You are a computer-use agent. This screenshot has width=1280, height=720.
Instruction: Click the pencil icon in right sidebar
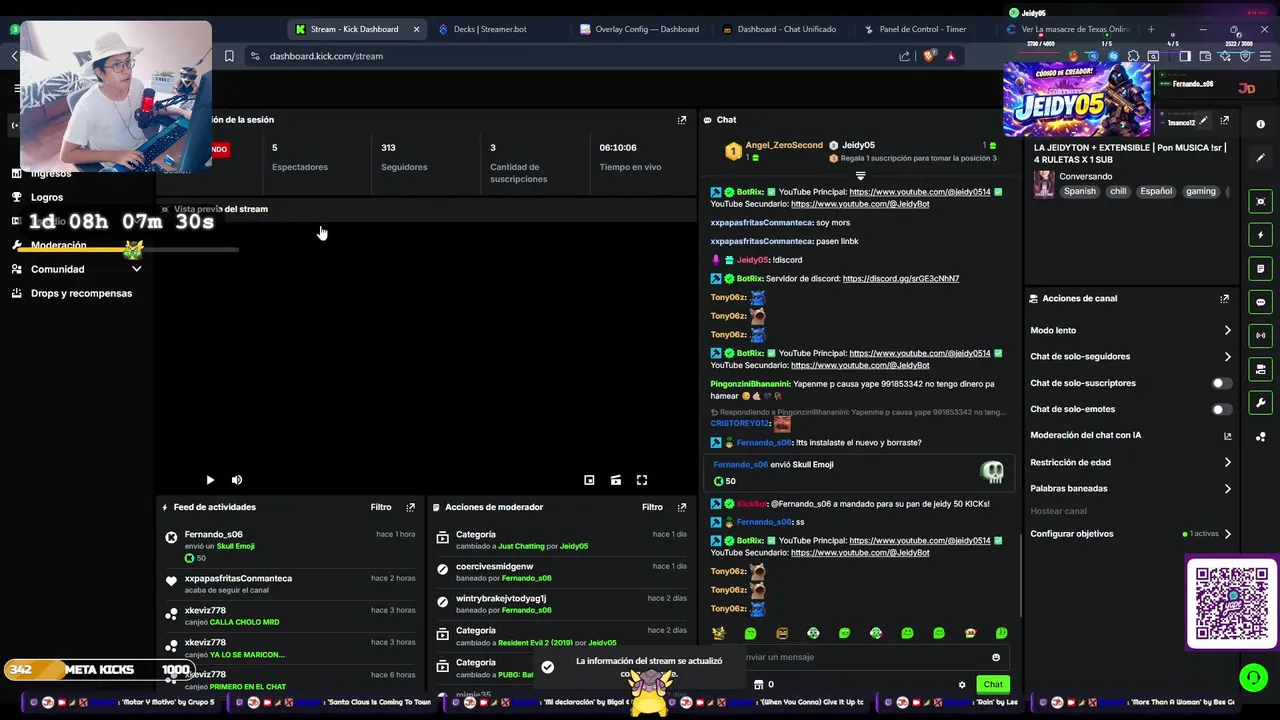[1260, 157]
